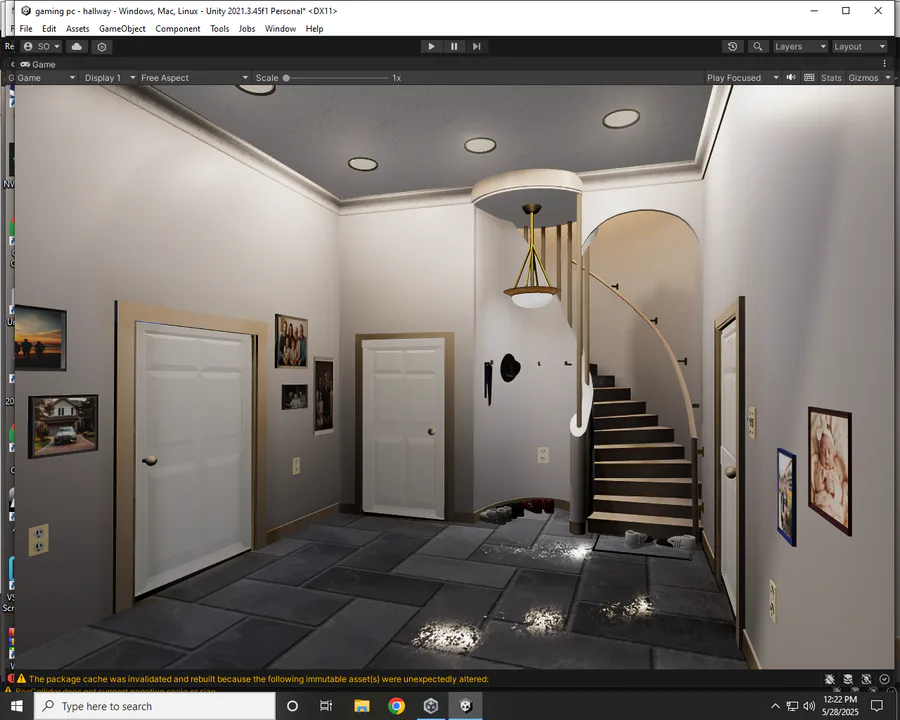This screenshot has width=900, height=720.
Task: Open the Undo History icon
Action: tap(732, 47)
